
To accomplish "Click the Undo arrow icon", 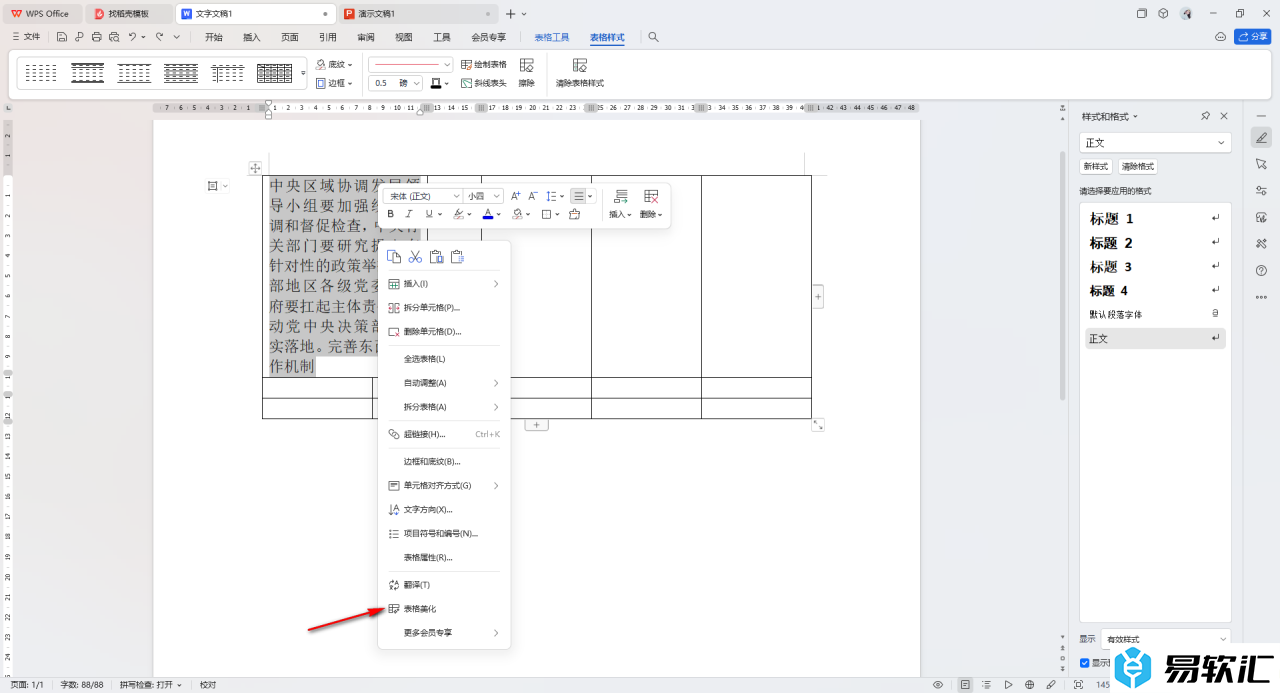I will click(x=132, y=37).
